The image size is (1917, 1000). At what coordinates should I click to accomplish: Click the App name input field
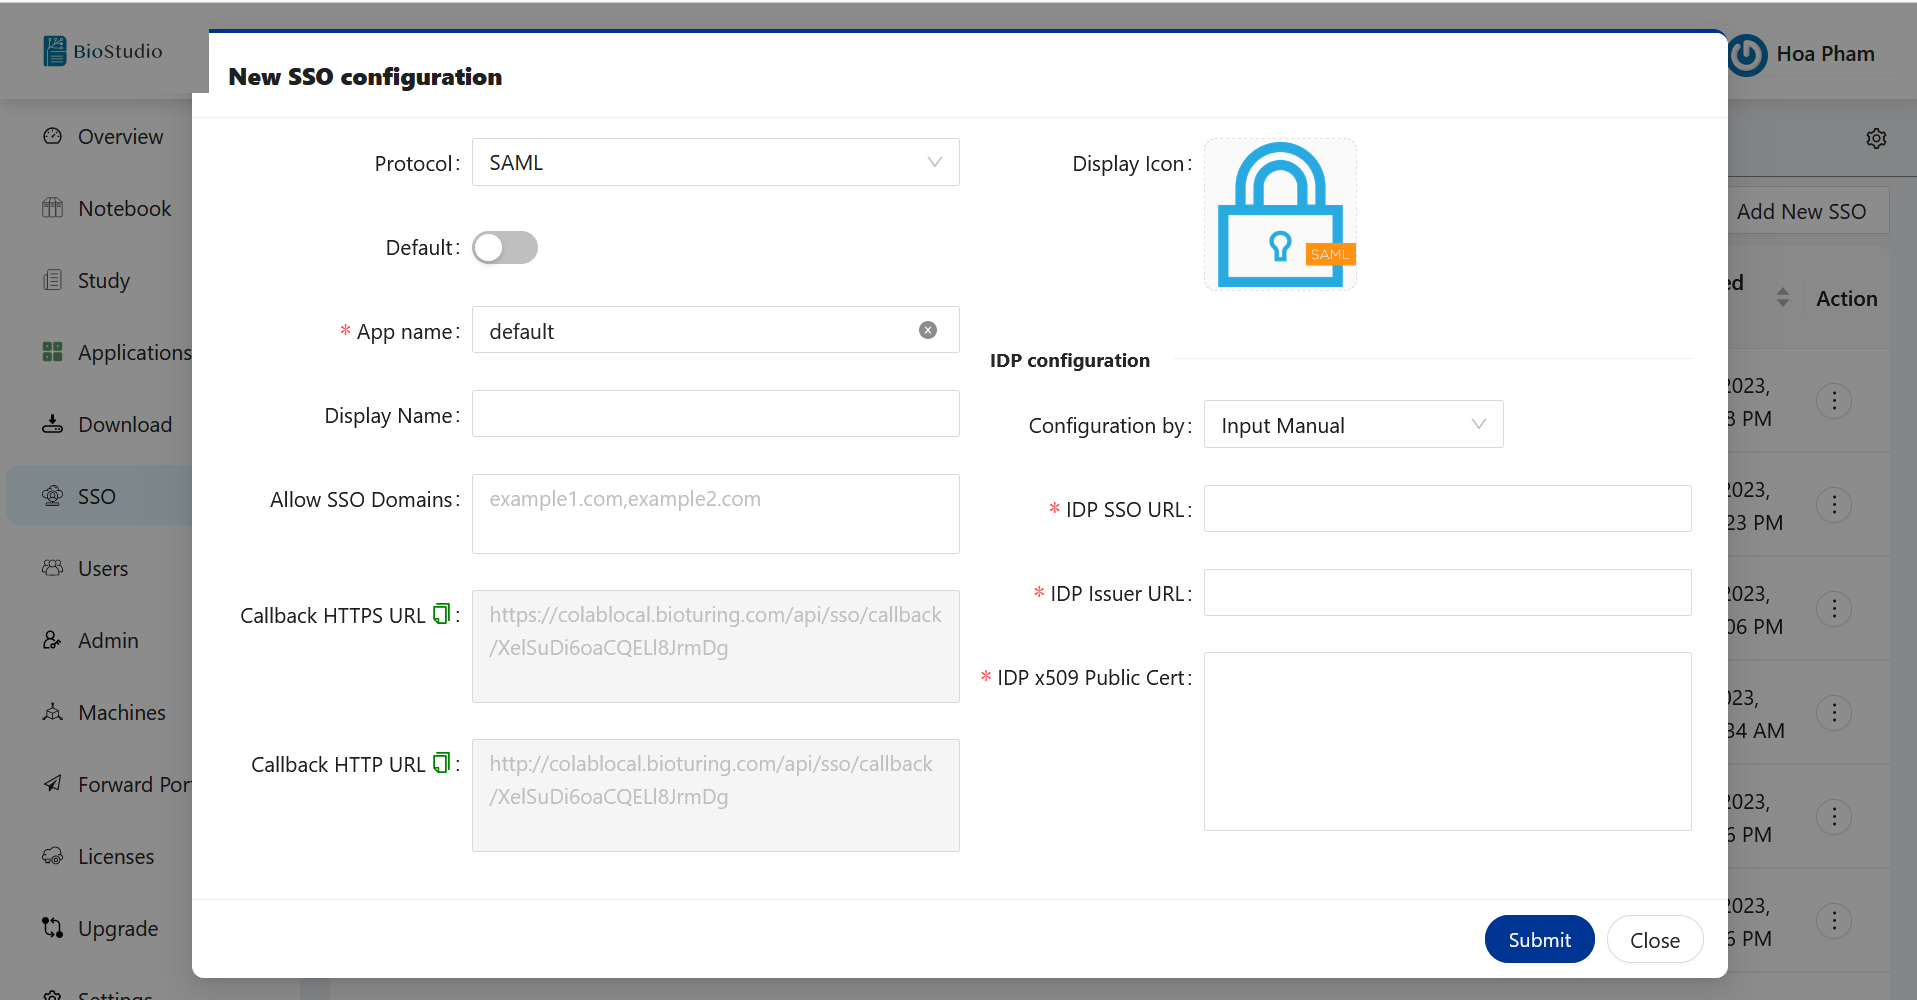coord(715,330)
